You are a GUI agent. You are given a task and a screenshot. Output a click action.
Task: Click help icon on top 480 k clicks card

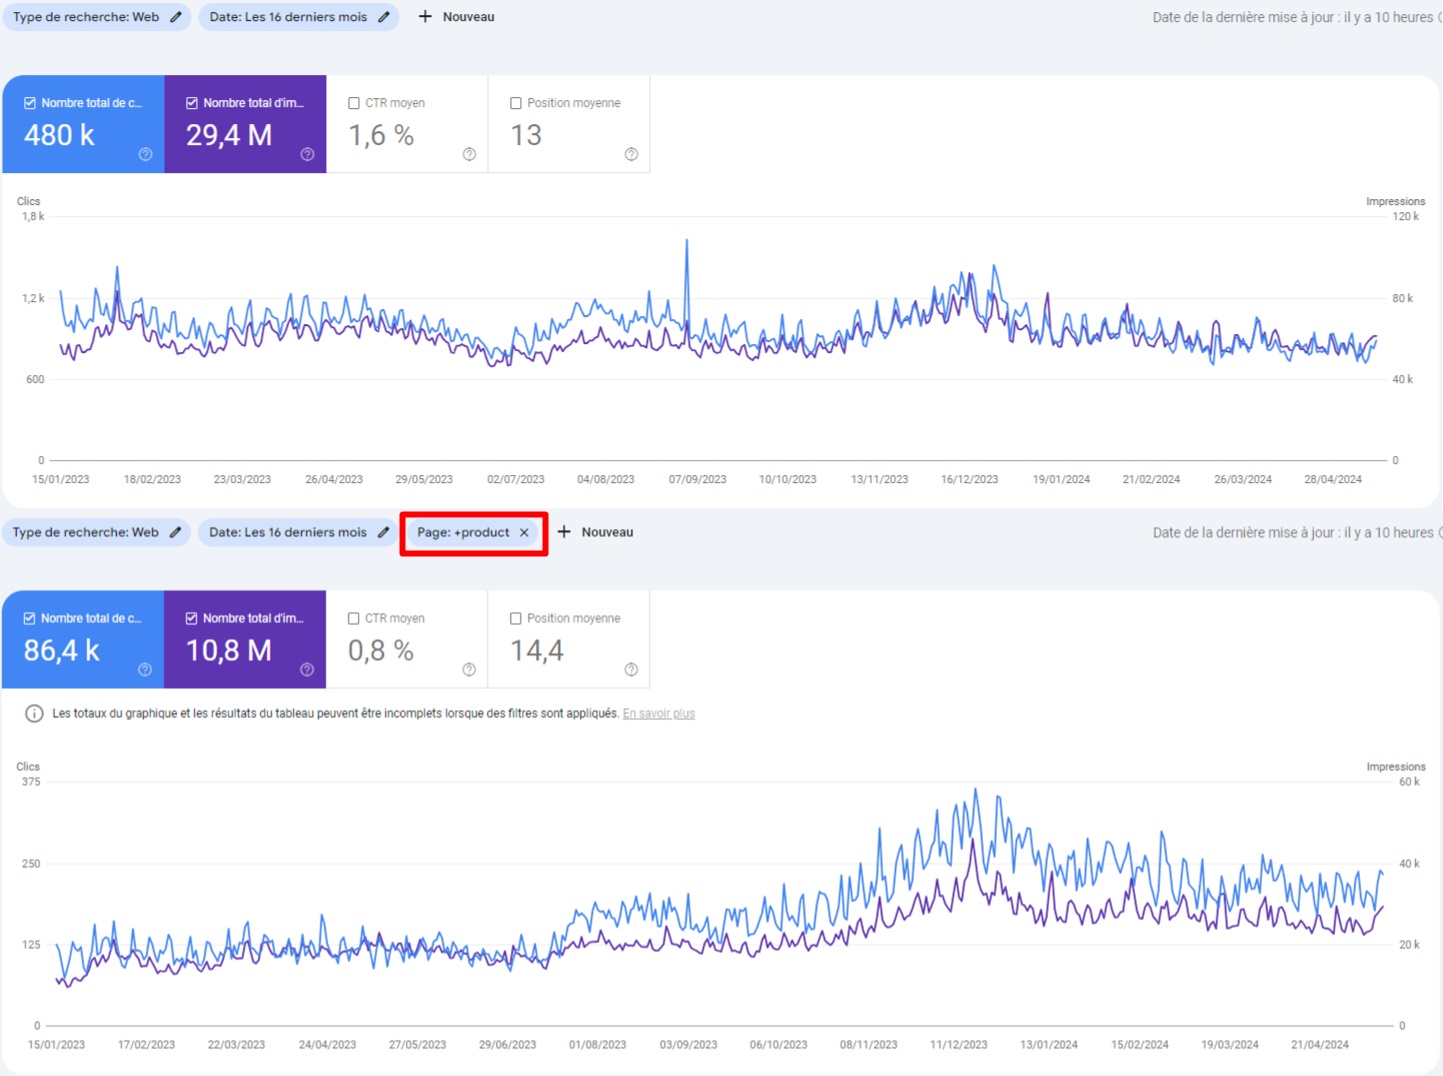146,154
